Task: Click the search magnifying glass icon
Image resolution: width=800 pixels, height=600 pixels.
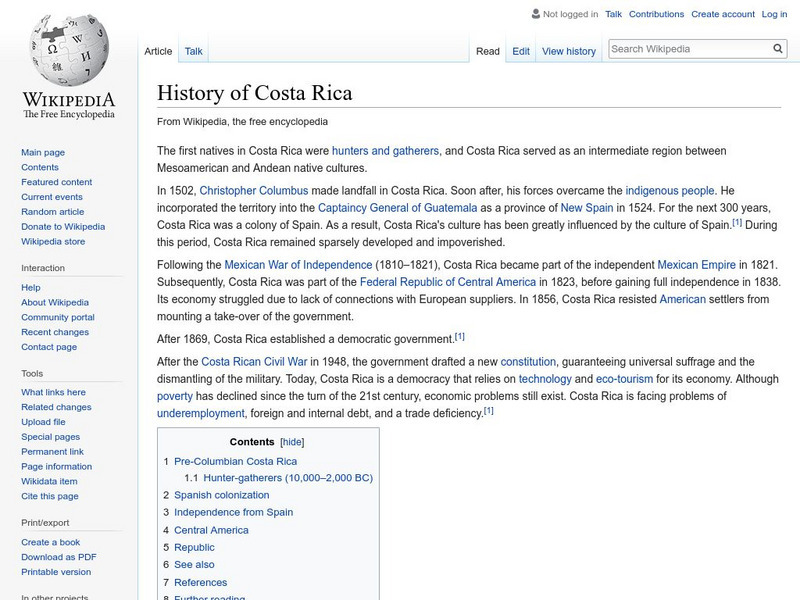Action: click(777, 47)
